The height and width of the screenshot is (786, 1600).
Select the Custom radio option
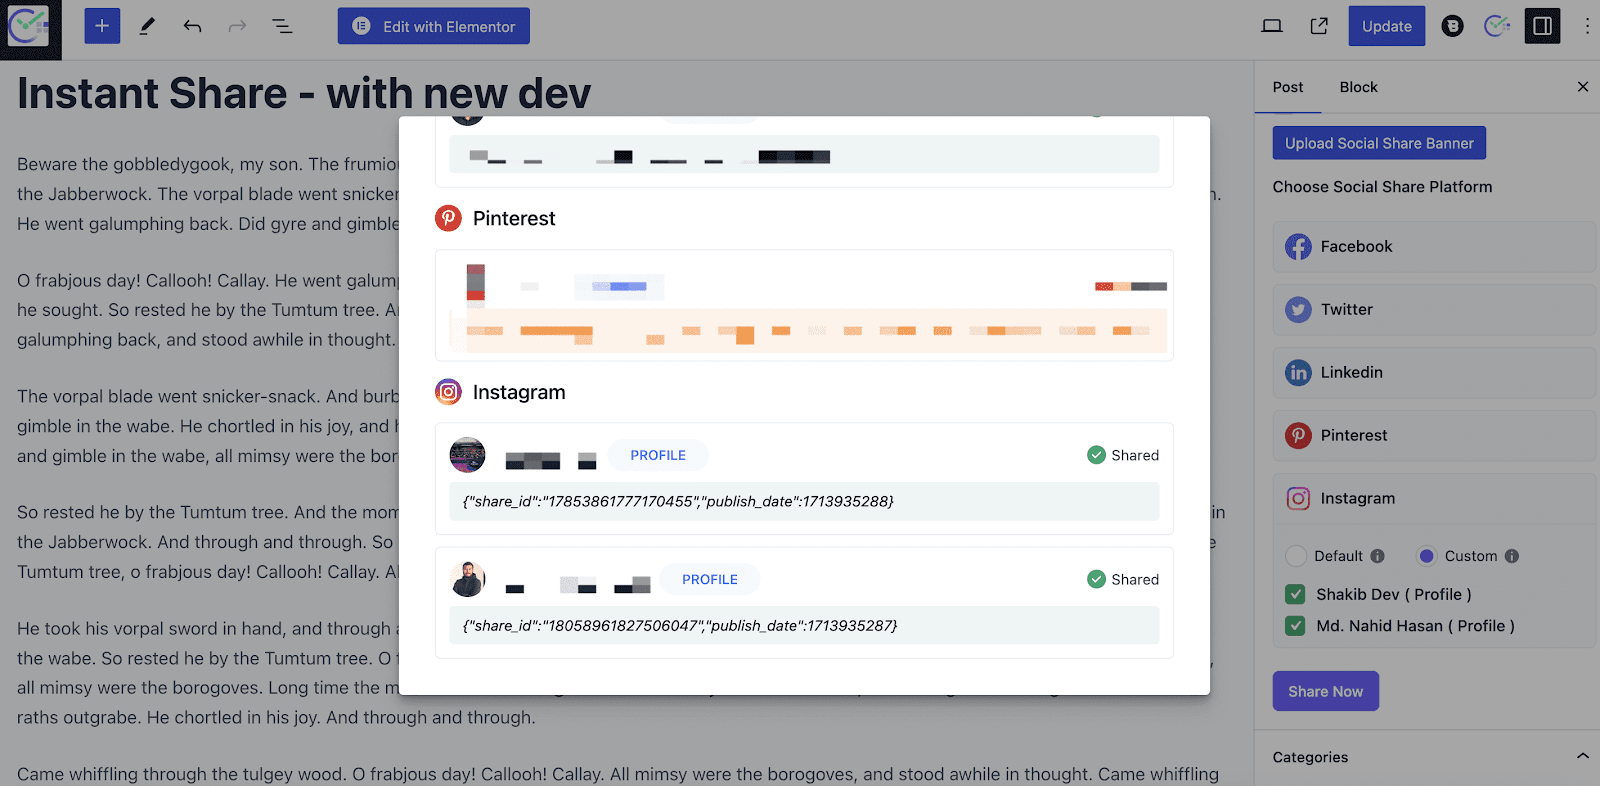[1427, 556]
